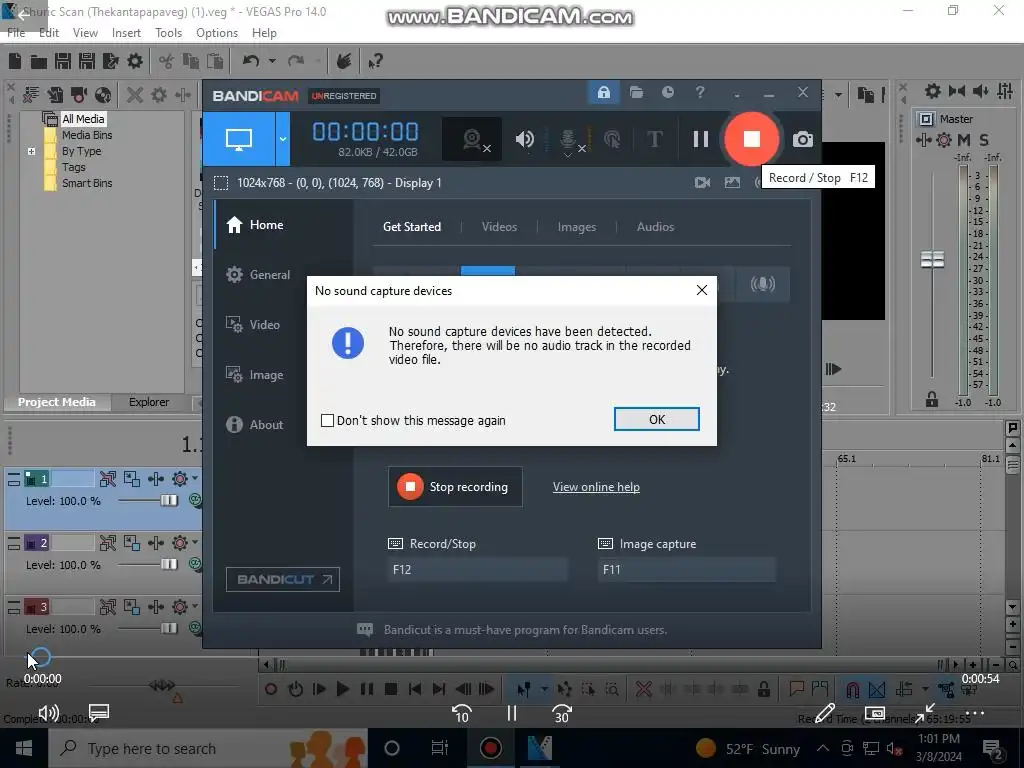Adjust track 2 Level slider
This screenshot has width=1024, height=768.
168,564
